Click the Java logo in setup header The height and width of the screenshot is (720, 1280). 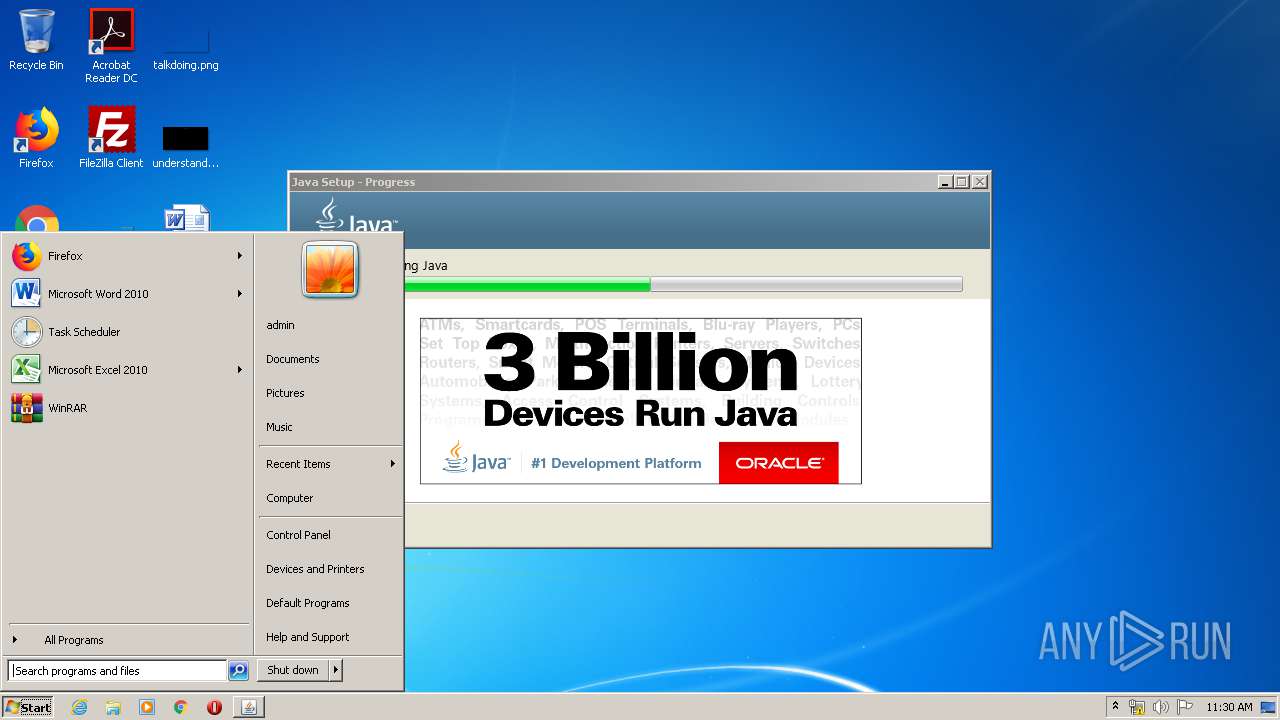pyautogui.click(x=356, y=216)
